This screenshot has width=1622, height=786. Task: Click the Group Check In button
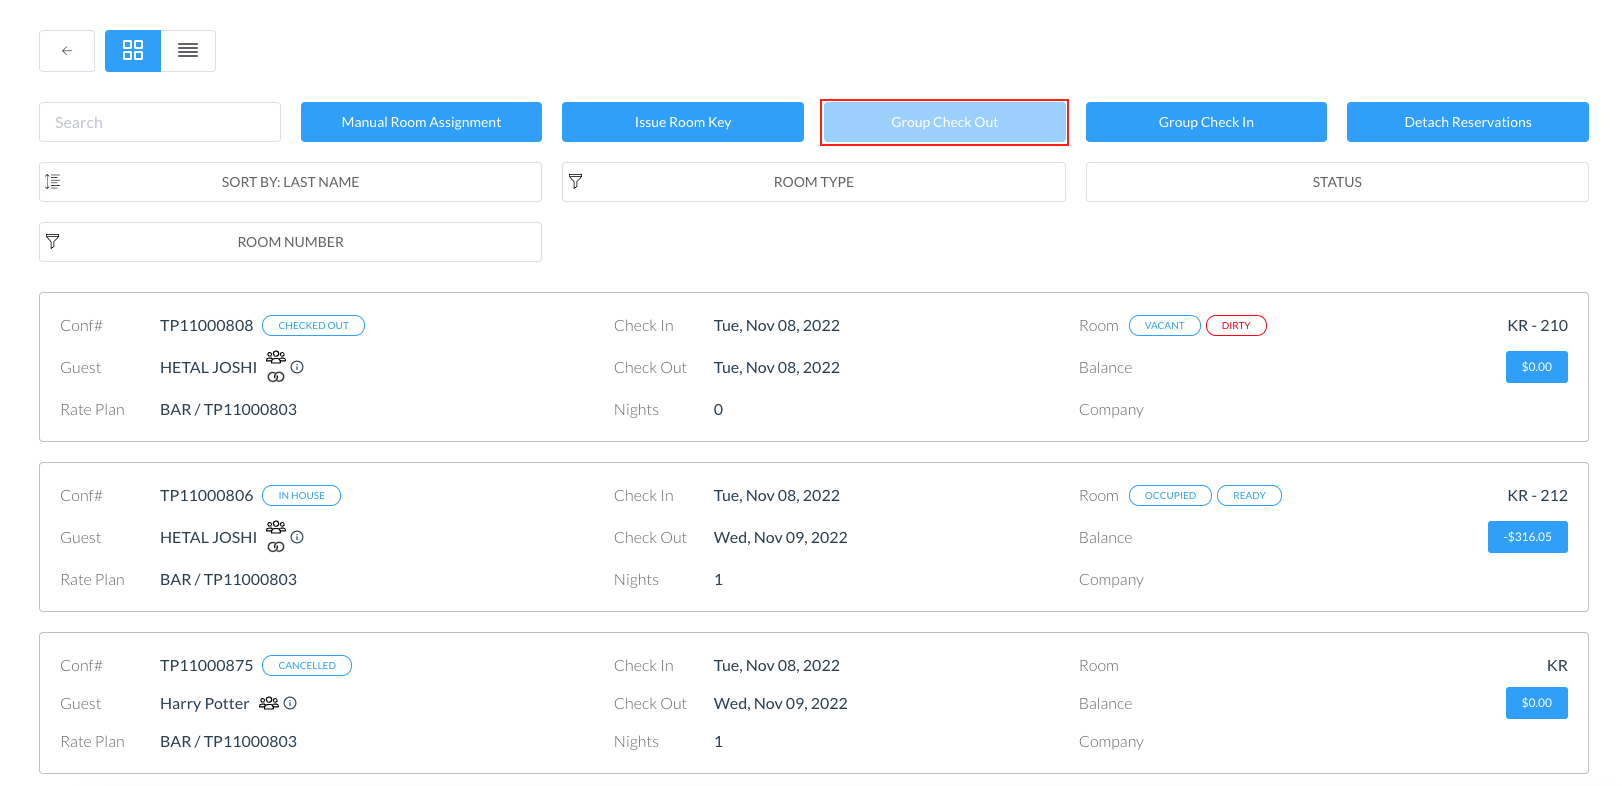(1206, 122)
